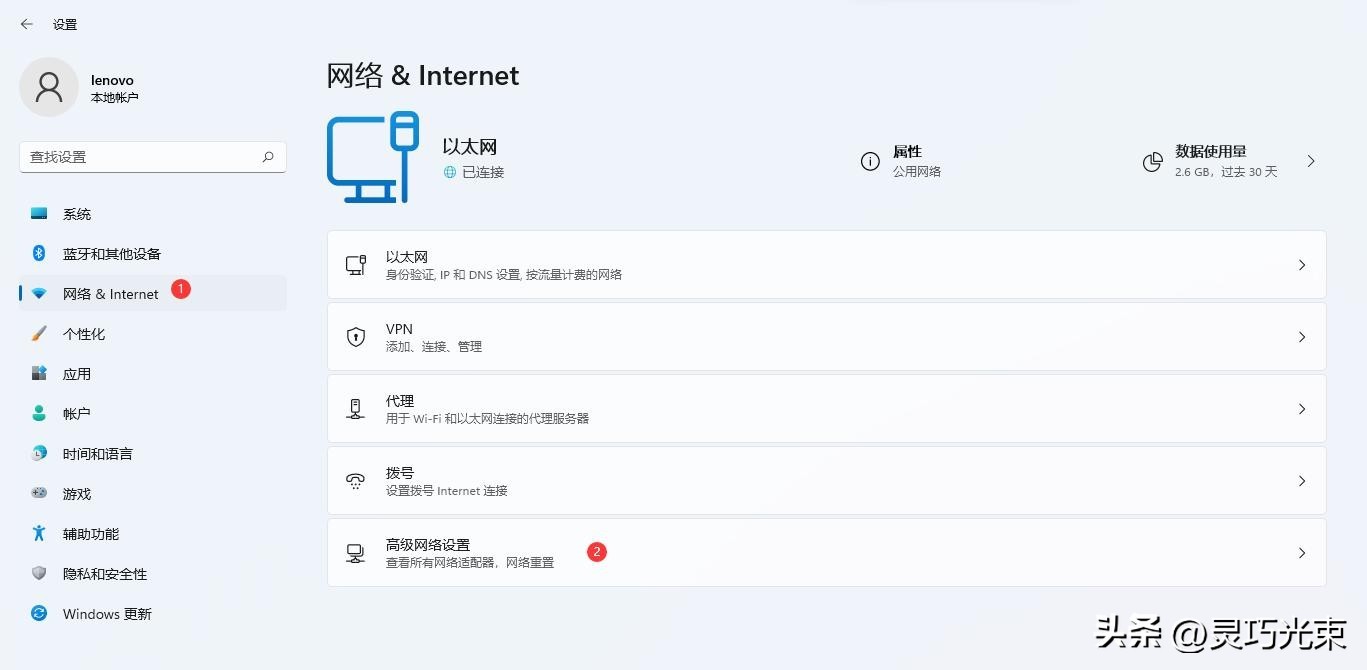Click the 拨号 dial-up phone icon
The image size is (1367, 670).
click(x=356, y=480)
